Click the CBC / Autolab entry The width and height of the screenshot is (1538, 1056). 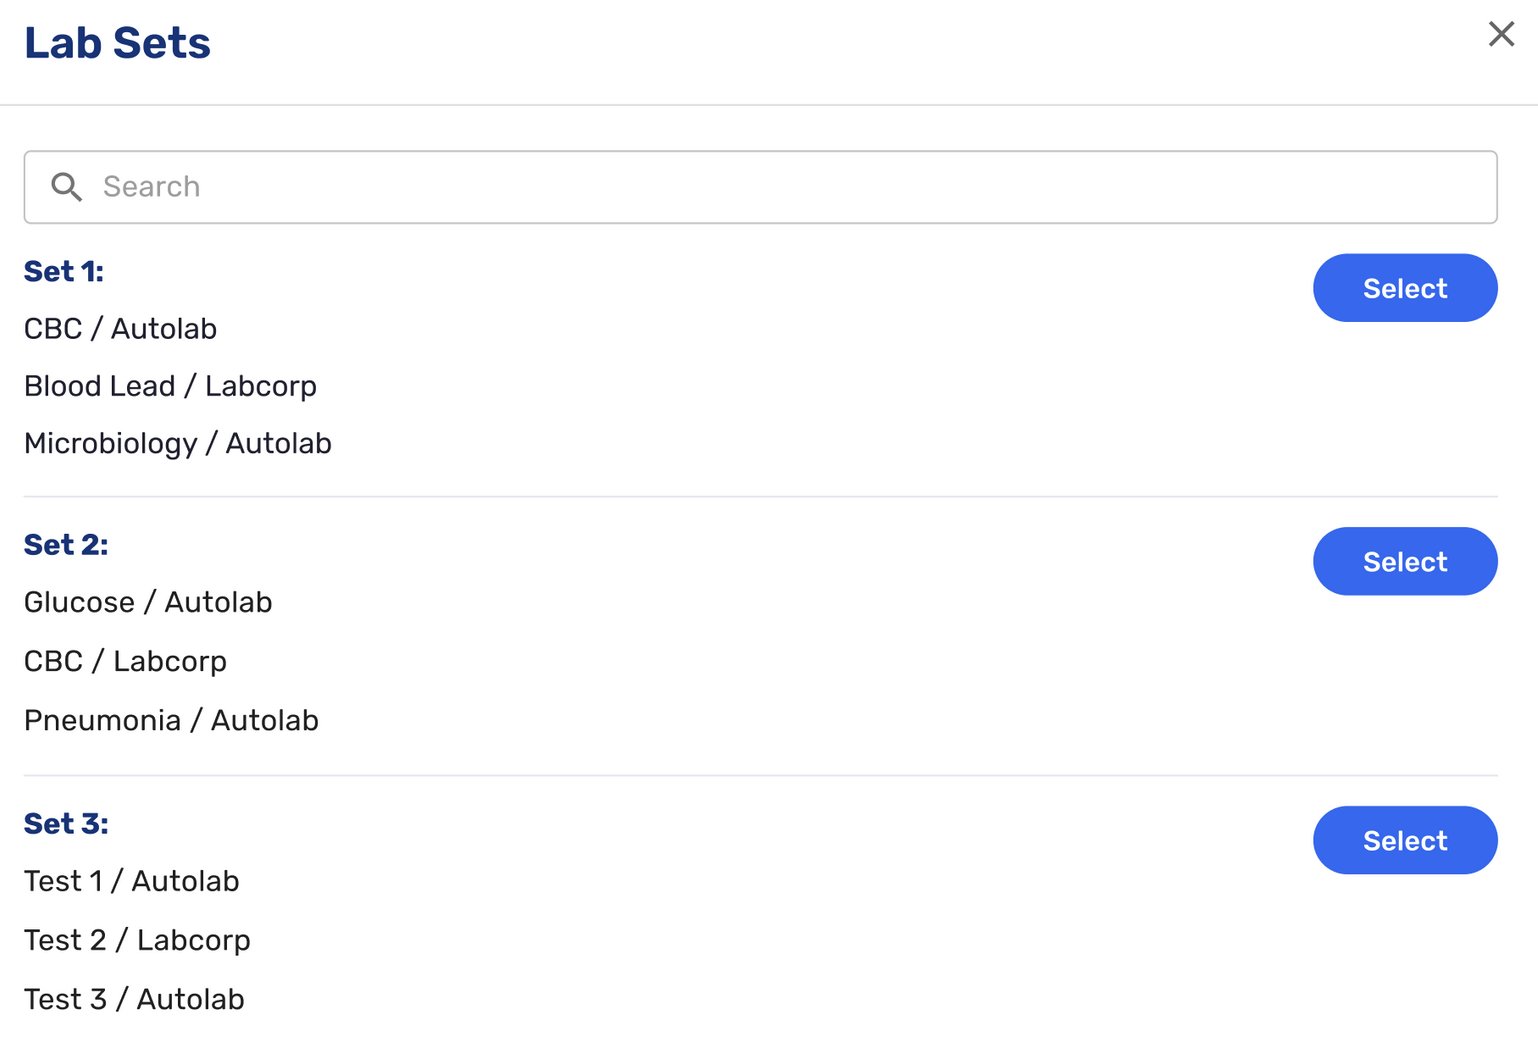pyautogui.click(x=120, y=329)
